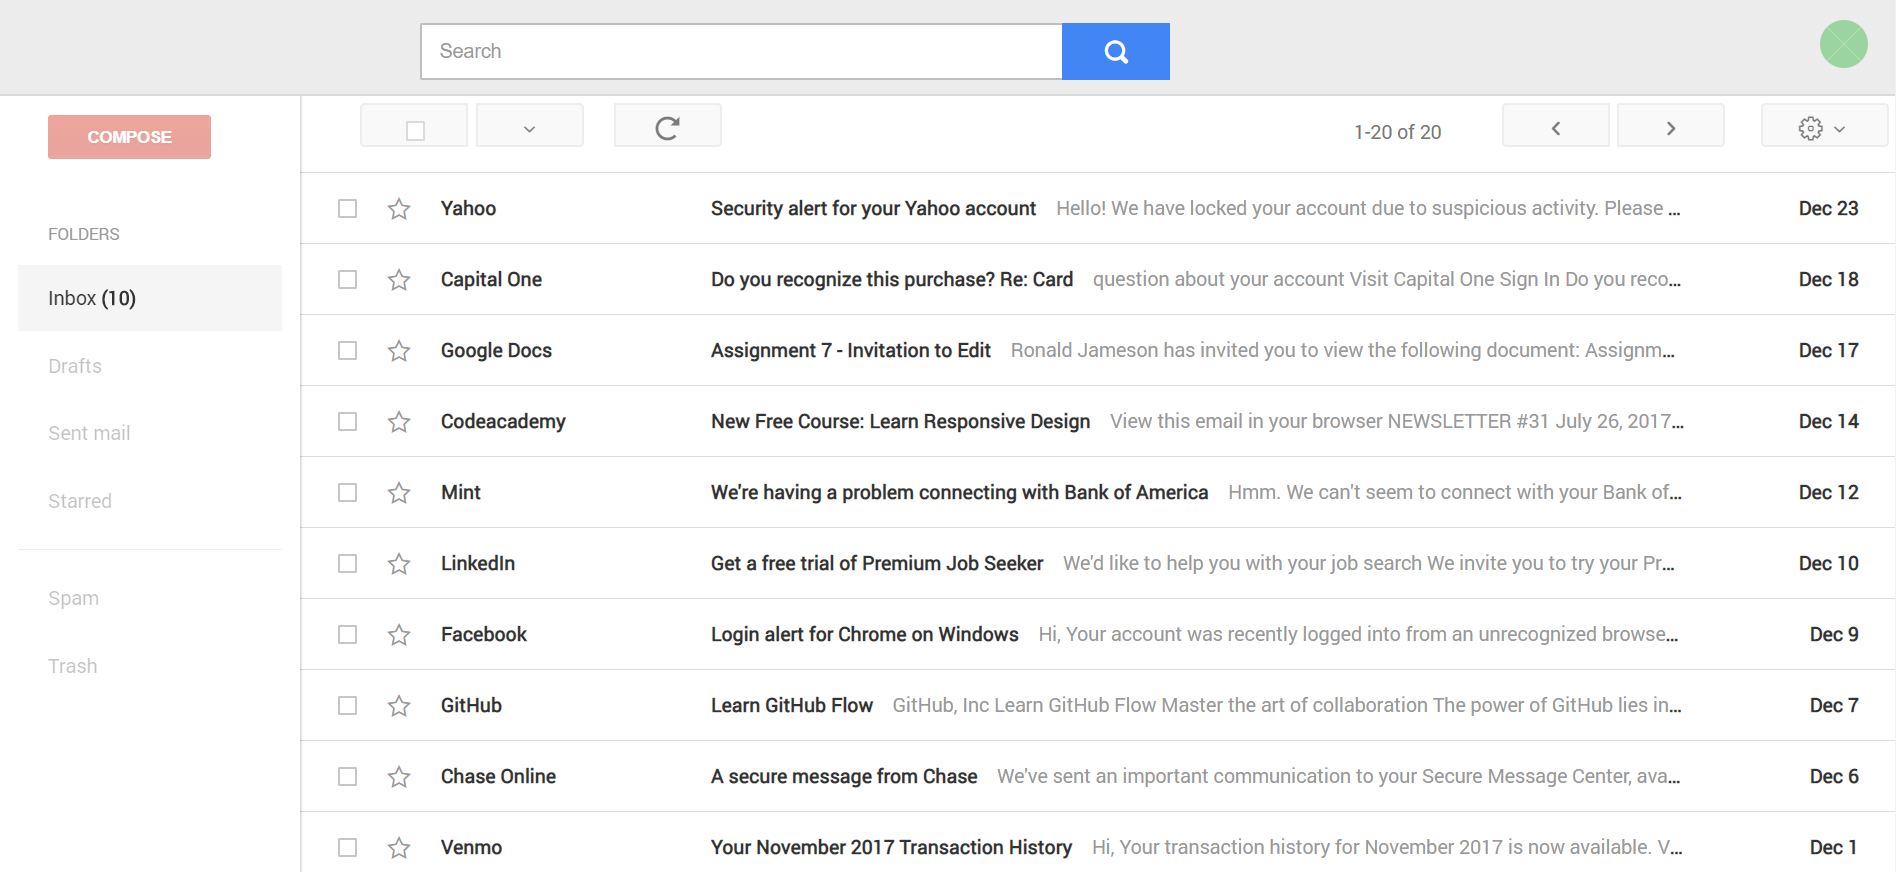Image resolution: width=1896 pixels, height=872 pixels.
Task: Open the green user avatar icon
Action: coord(1843,44)
